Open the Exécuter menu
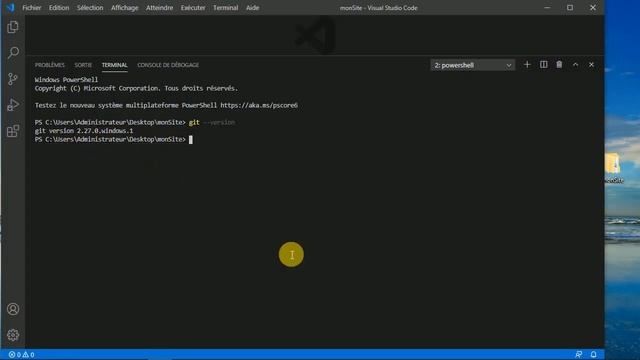The height and width of the screenshot is (360, 640). (x=193, y=8)
